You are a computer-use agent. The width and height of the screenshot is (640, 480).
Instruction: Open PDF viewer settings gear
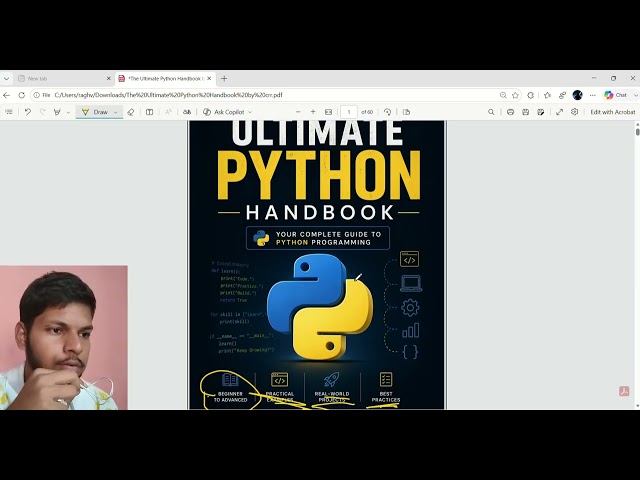(x=574, y=112)
